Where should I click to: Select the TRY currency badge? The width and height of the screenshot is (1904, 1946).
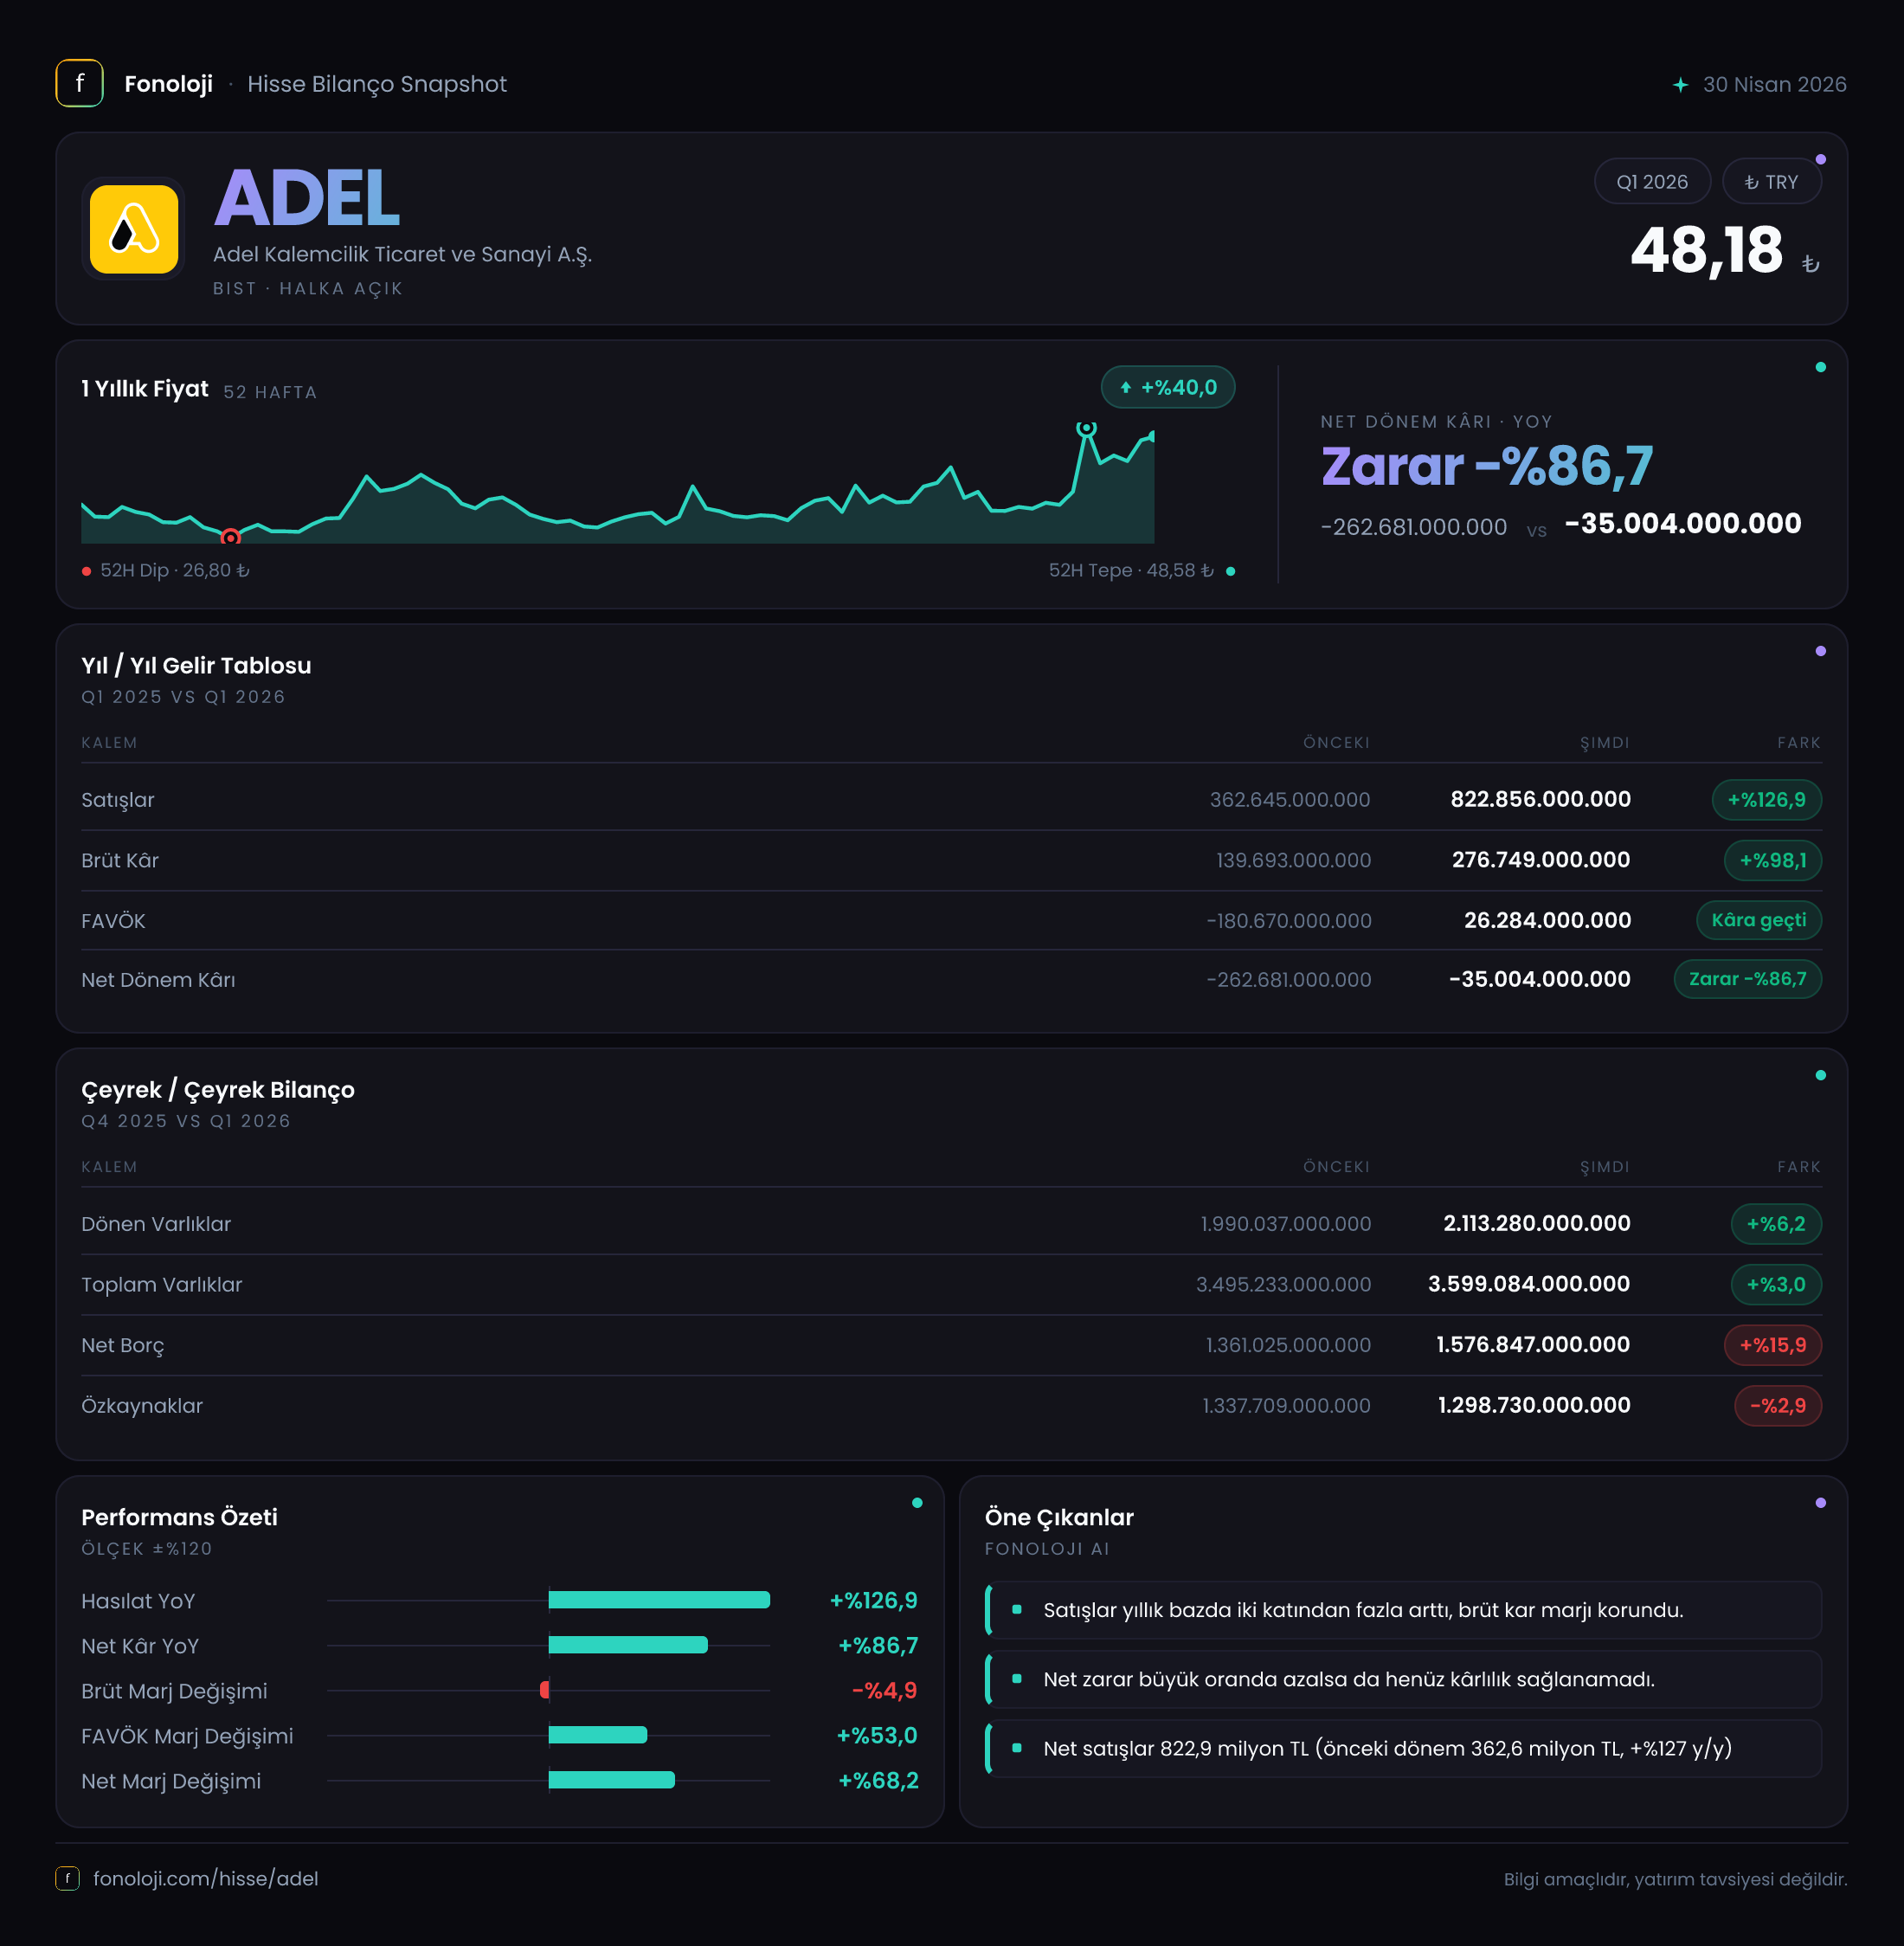point(1771,182)
